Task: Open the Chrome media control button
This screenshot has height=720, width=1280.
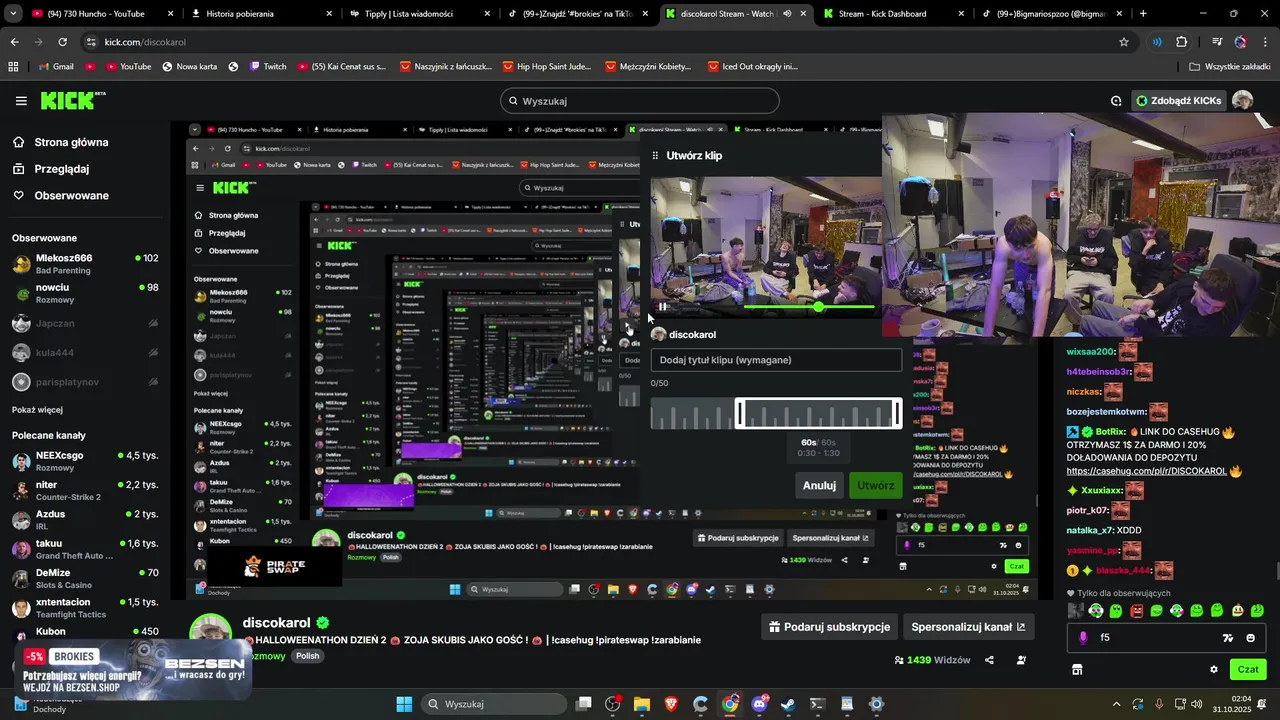Action: [x=1216, y=42]
